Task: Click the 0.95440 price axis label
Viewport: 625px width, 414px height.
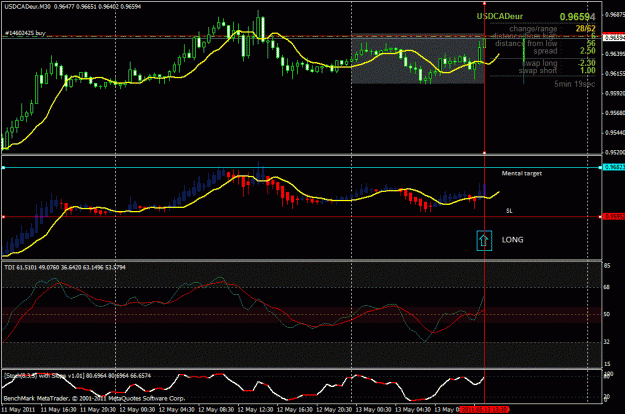Action: (614, 133)
